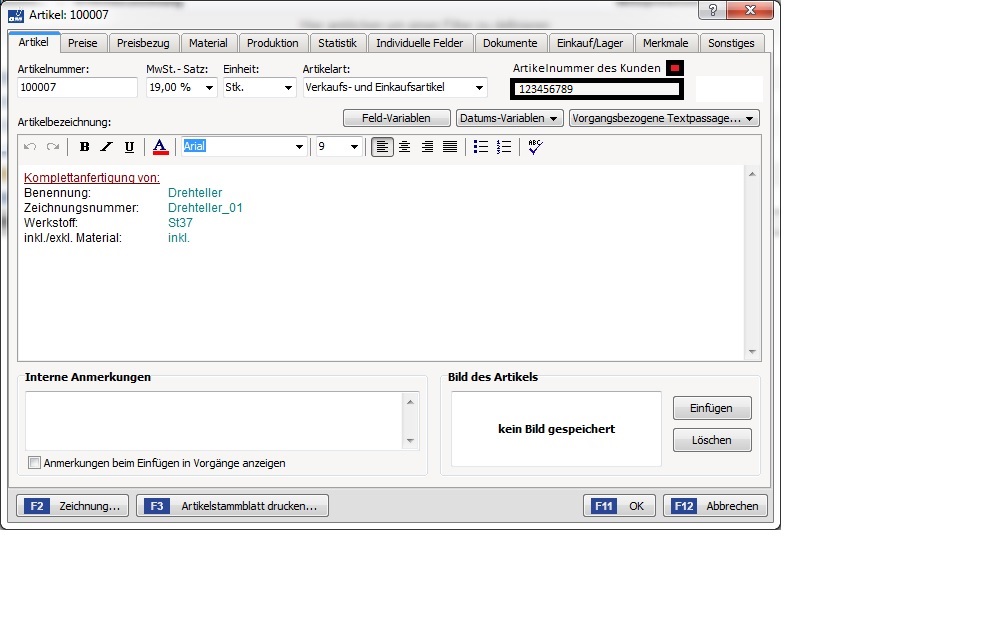1008x630 pixels.
Task: Click the 'St37' material value
Action: [x=180, y=223]
